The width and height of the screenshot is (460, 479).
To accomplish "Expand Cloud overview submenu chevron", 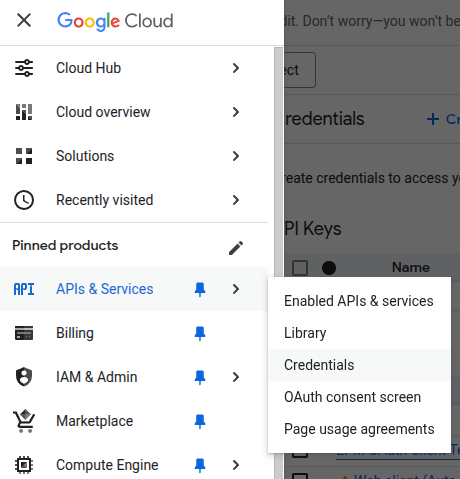I will pyautogui.click(x=236, y=112).
